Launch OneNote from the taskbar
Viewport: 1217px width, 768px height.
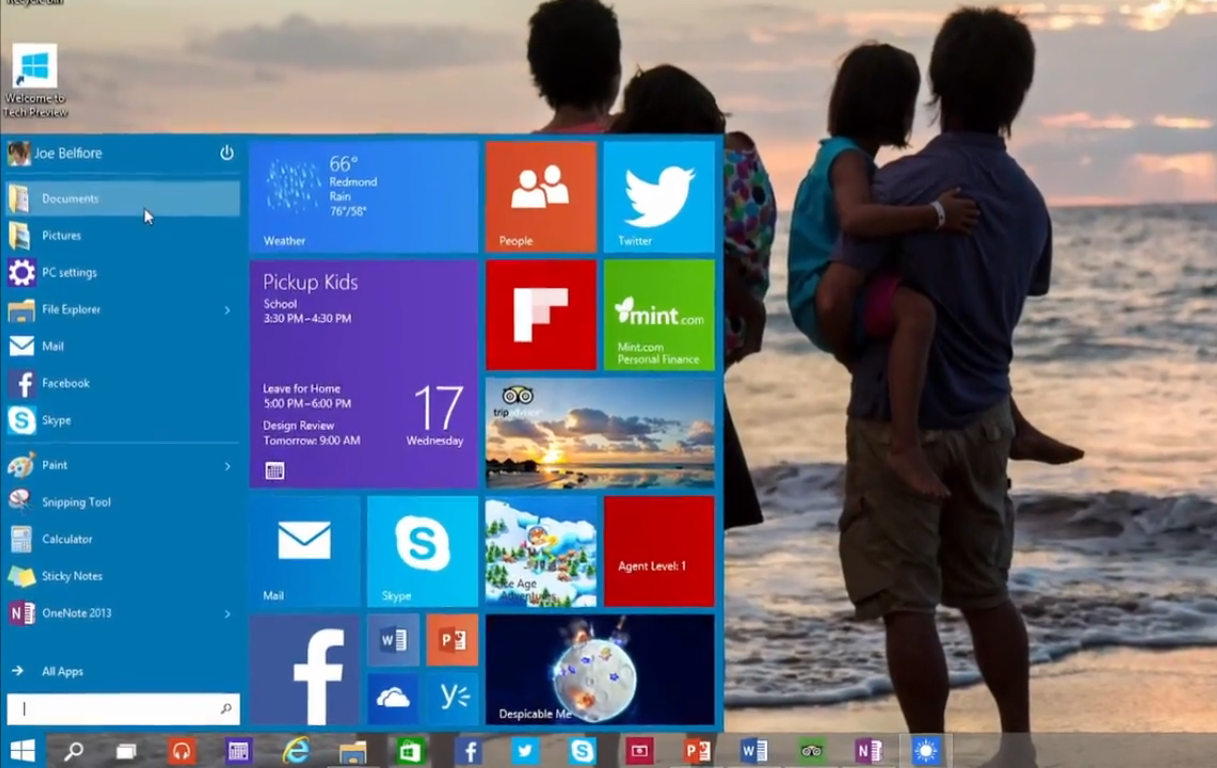pyautogui.click(x=868, y=750)
